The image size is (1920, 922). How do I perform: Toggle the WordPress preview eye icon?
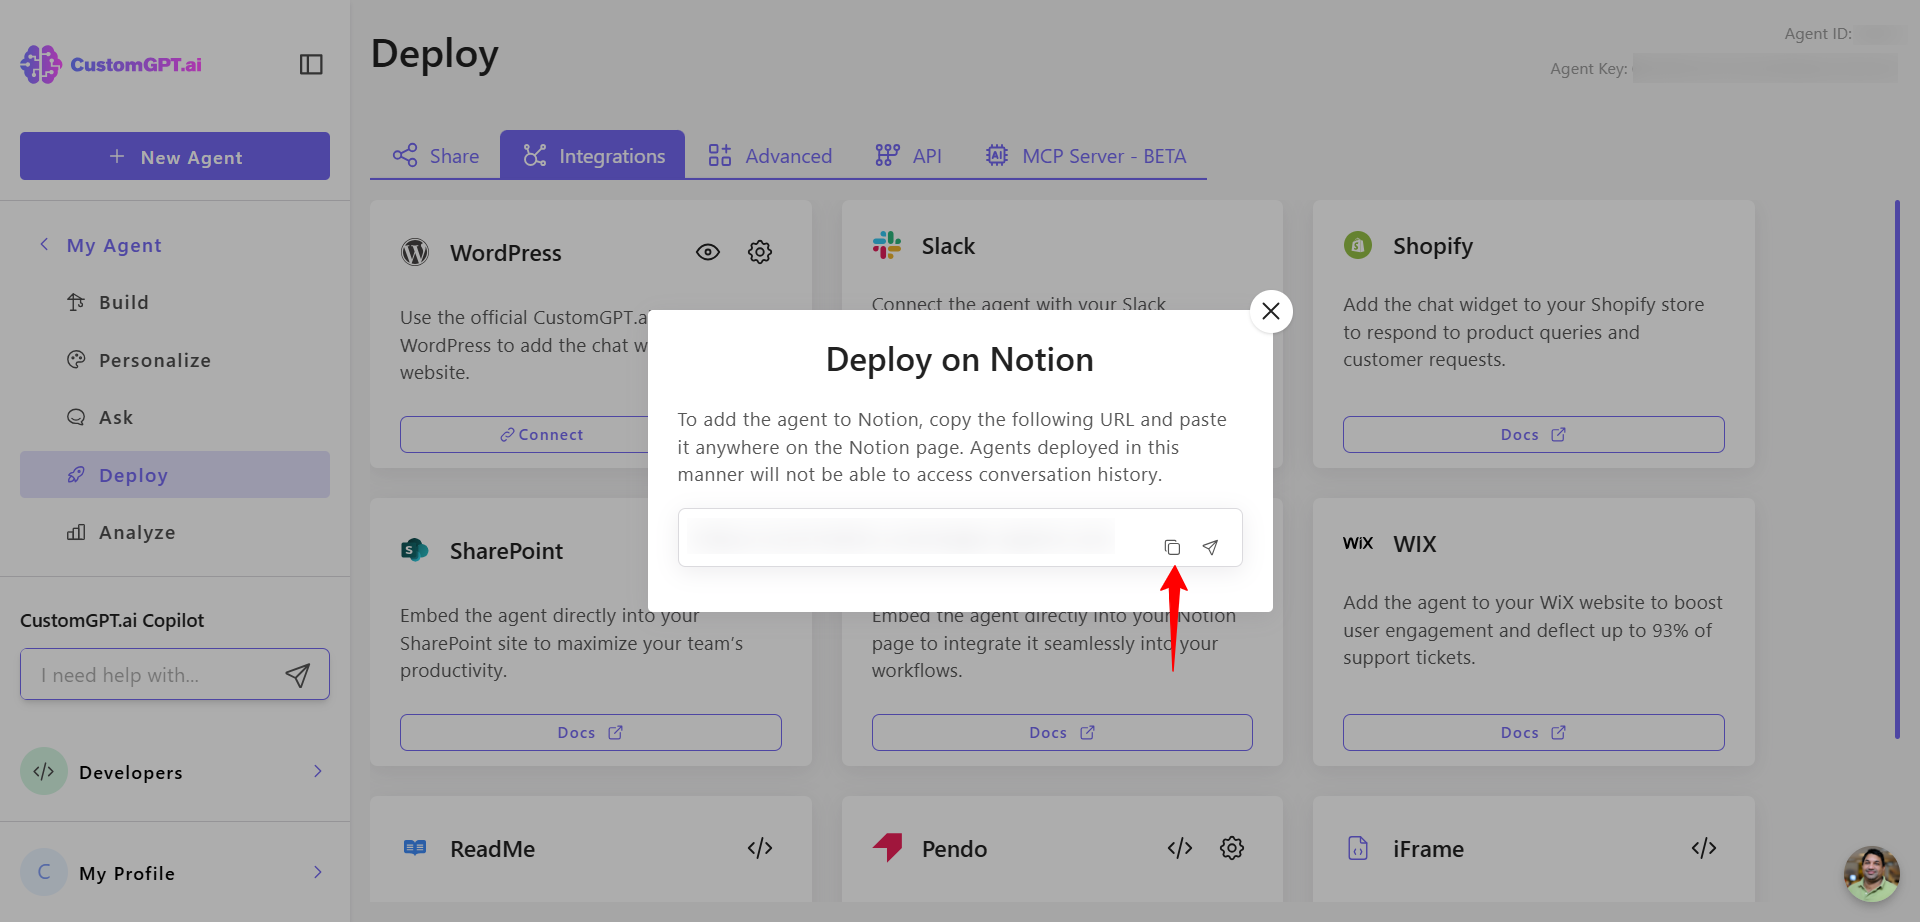(708, 252)
